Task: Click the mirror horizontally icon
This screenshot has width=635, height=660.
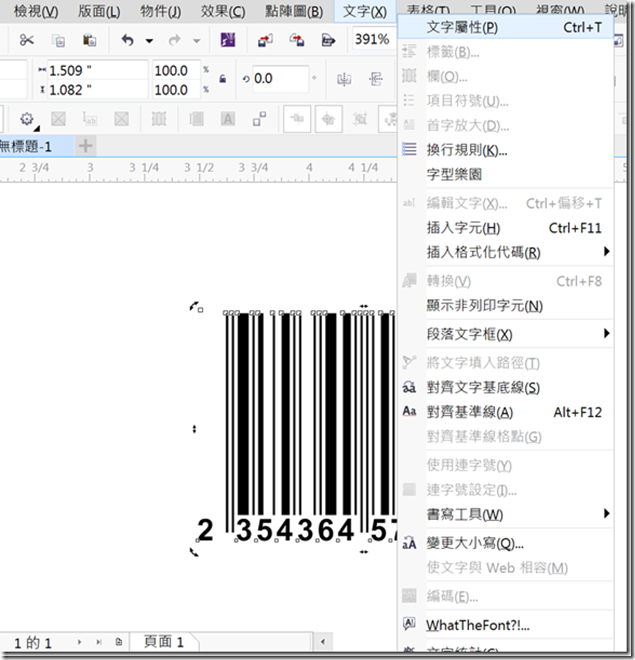Action: pos(344,79)
